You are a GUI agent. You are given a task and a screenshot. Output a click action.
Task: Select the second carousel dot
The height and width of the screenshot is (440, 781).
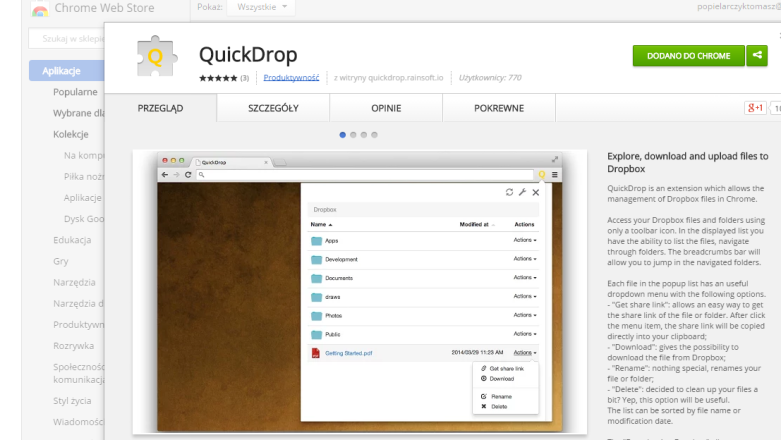(x=353, y=135)
